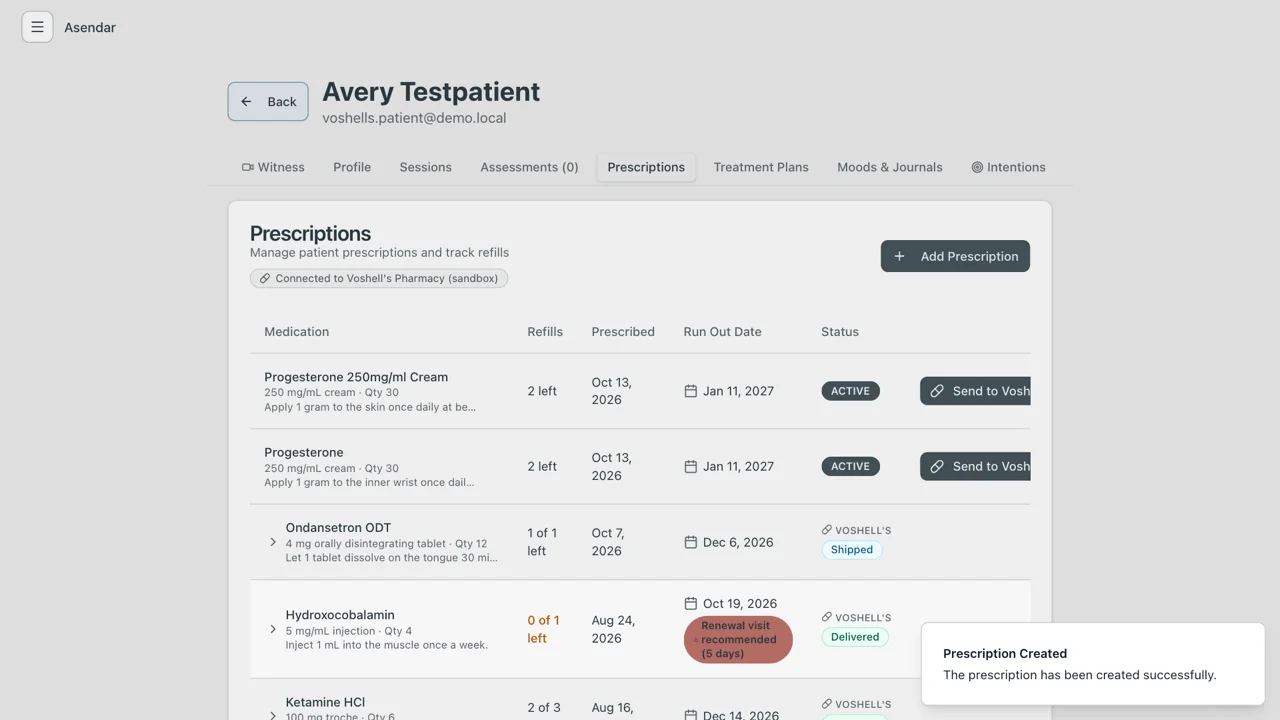
Task: Open the Sessions tab
Action: (426, 167)
